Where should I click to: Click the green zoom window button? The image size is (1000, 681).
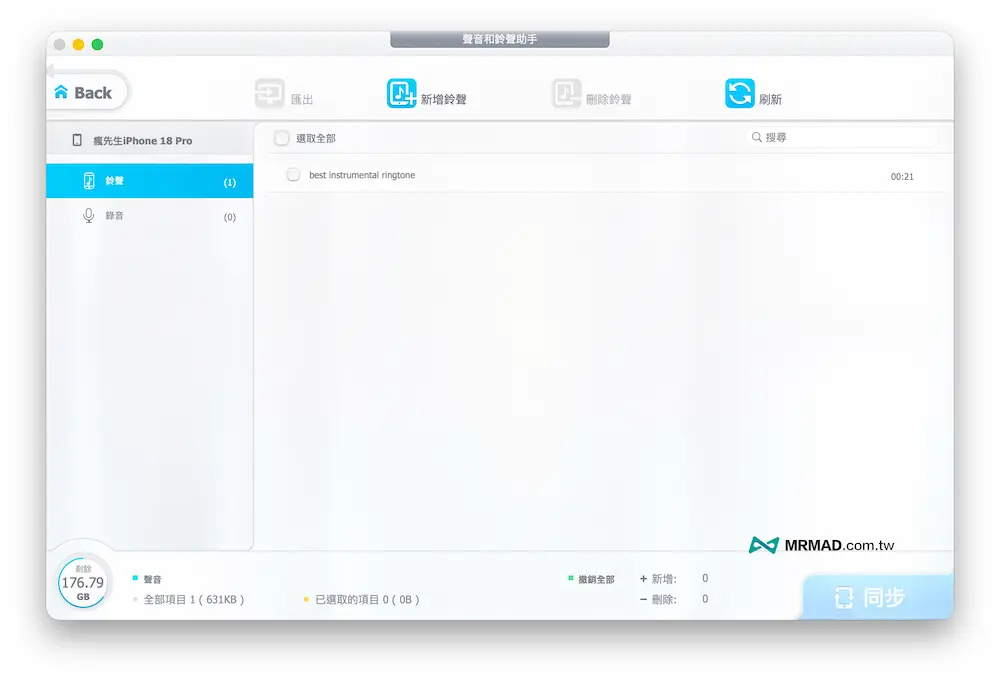(x=98, y=45)
